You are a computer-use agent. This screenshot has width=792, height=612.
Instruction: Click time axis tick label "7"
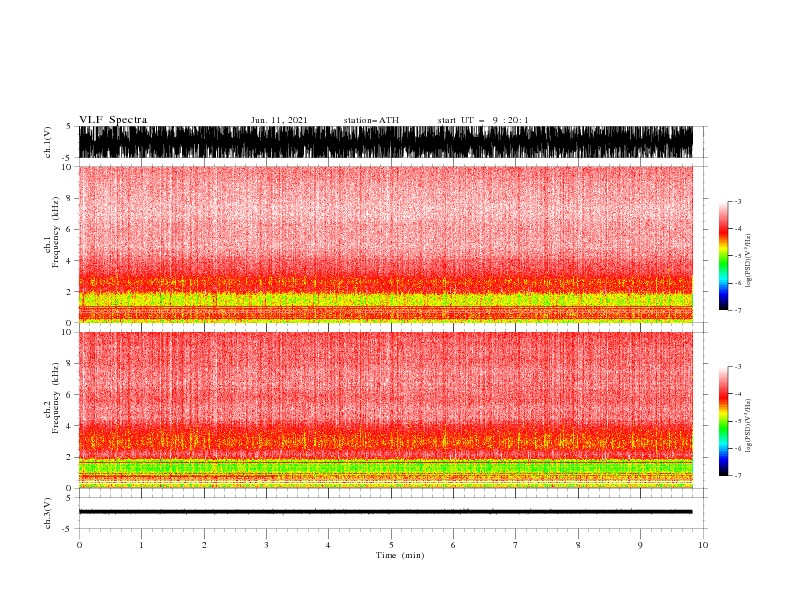[516, 545]
